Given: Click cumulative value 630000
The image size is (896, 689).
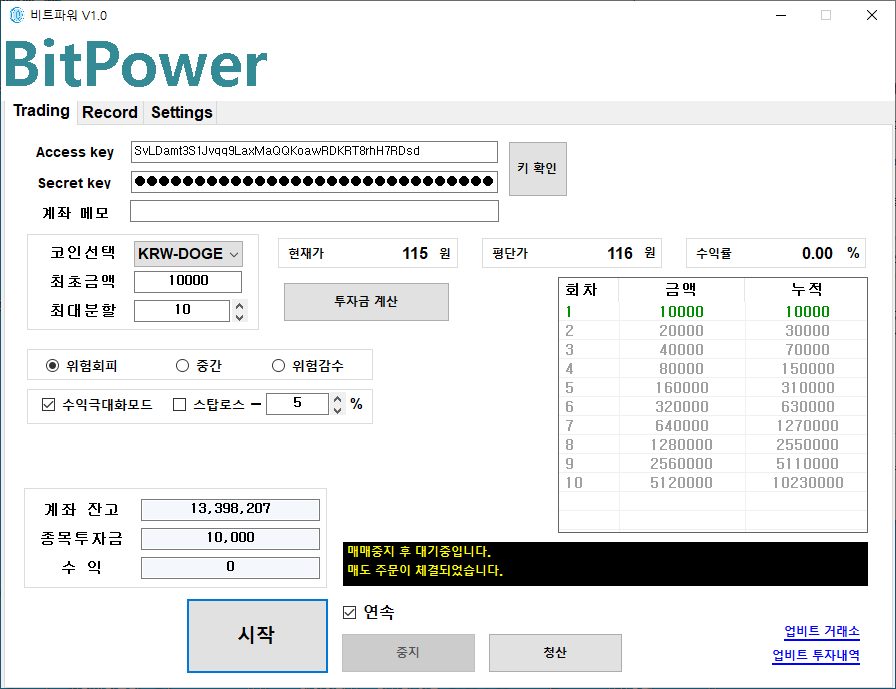Looking at the screenshot, I should pyautogui.click(x=807, y=407).
